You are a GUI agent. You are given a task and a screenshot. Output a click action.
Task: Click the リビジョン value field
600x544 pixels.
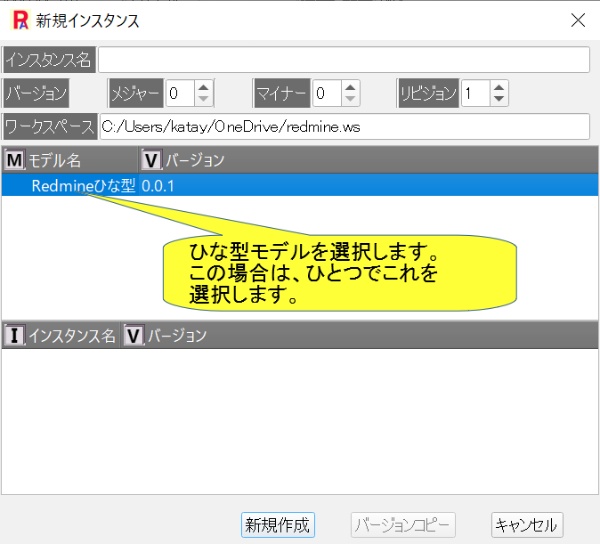[x=475, y=93]
